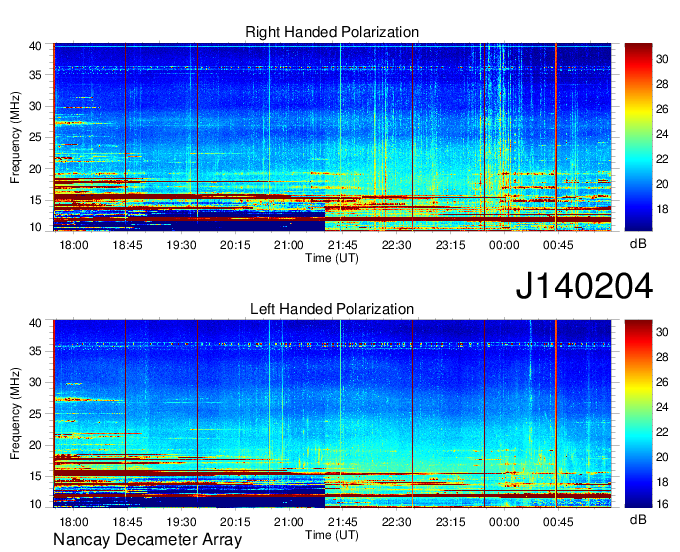Image resolution: width=680 pixels, height=552 pixels.
Task: Click 21:00 time tick on Right Handed plot
Action: [289, 245]
